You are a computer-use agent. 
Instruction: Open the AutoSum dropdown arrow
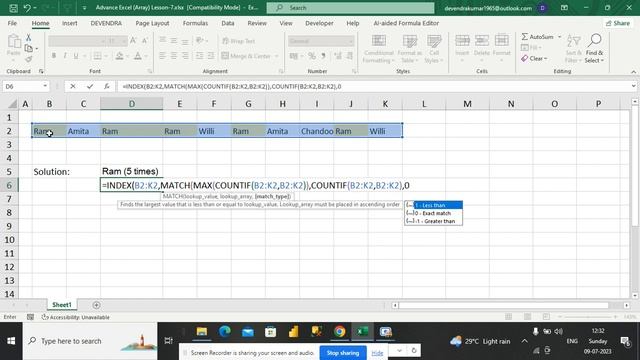click(560, 37)
